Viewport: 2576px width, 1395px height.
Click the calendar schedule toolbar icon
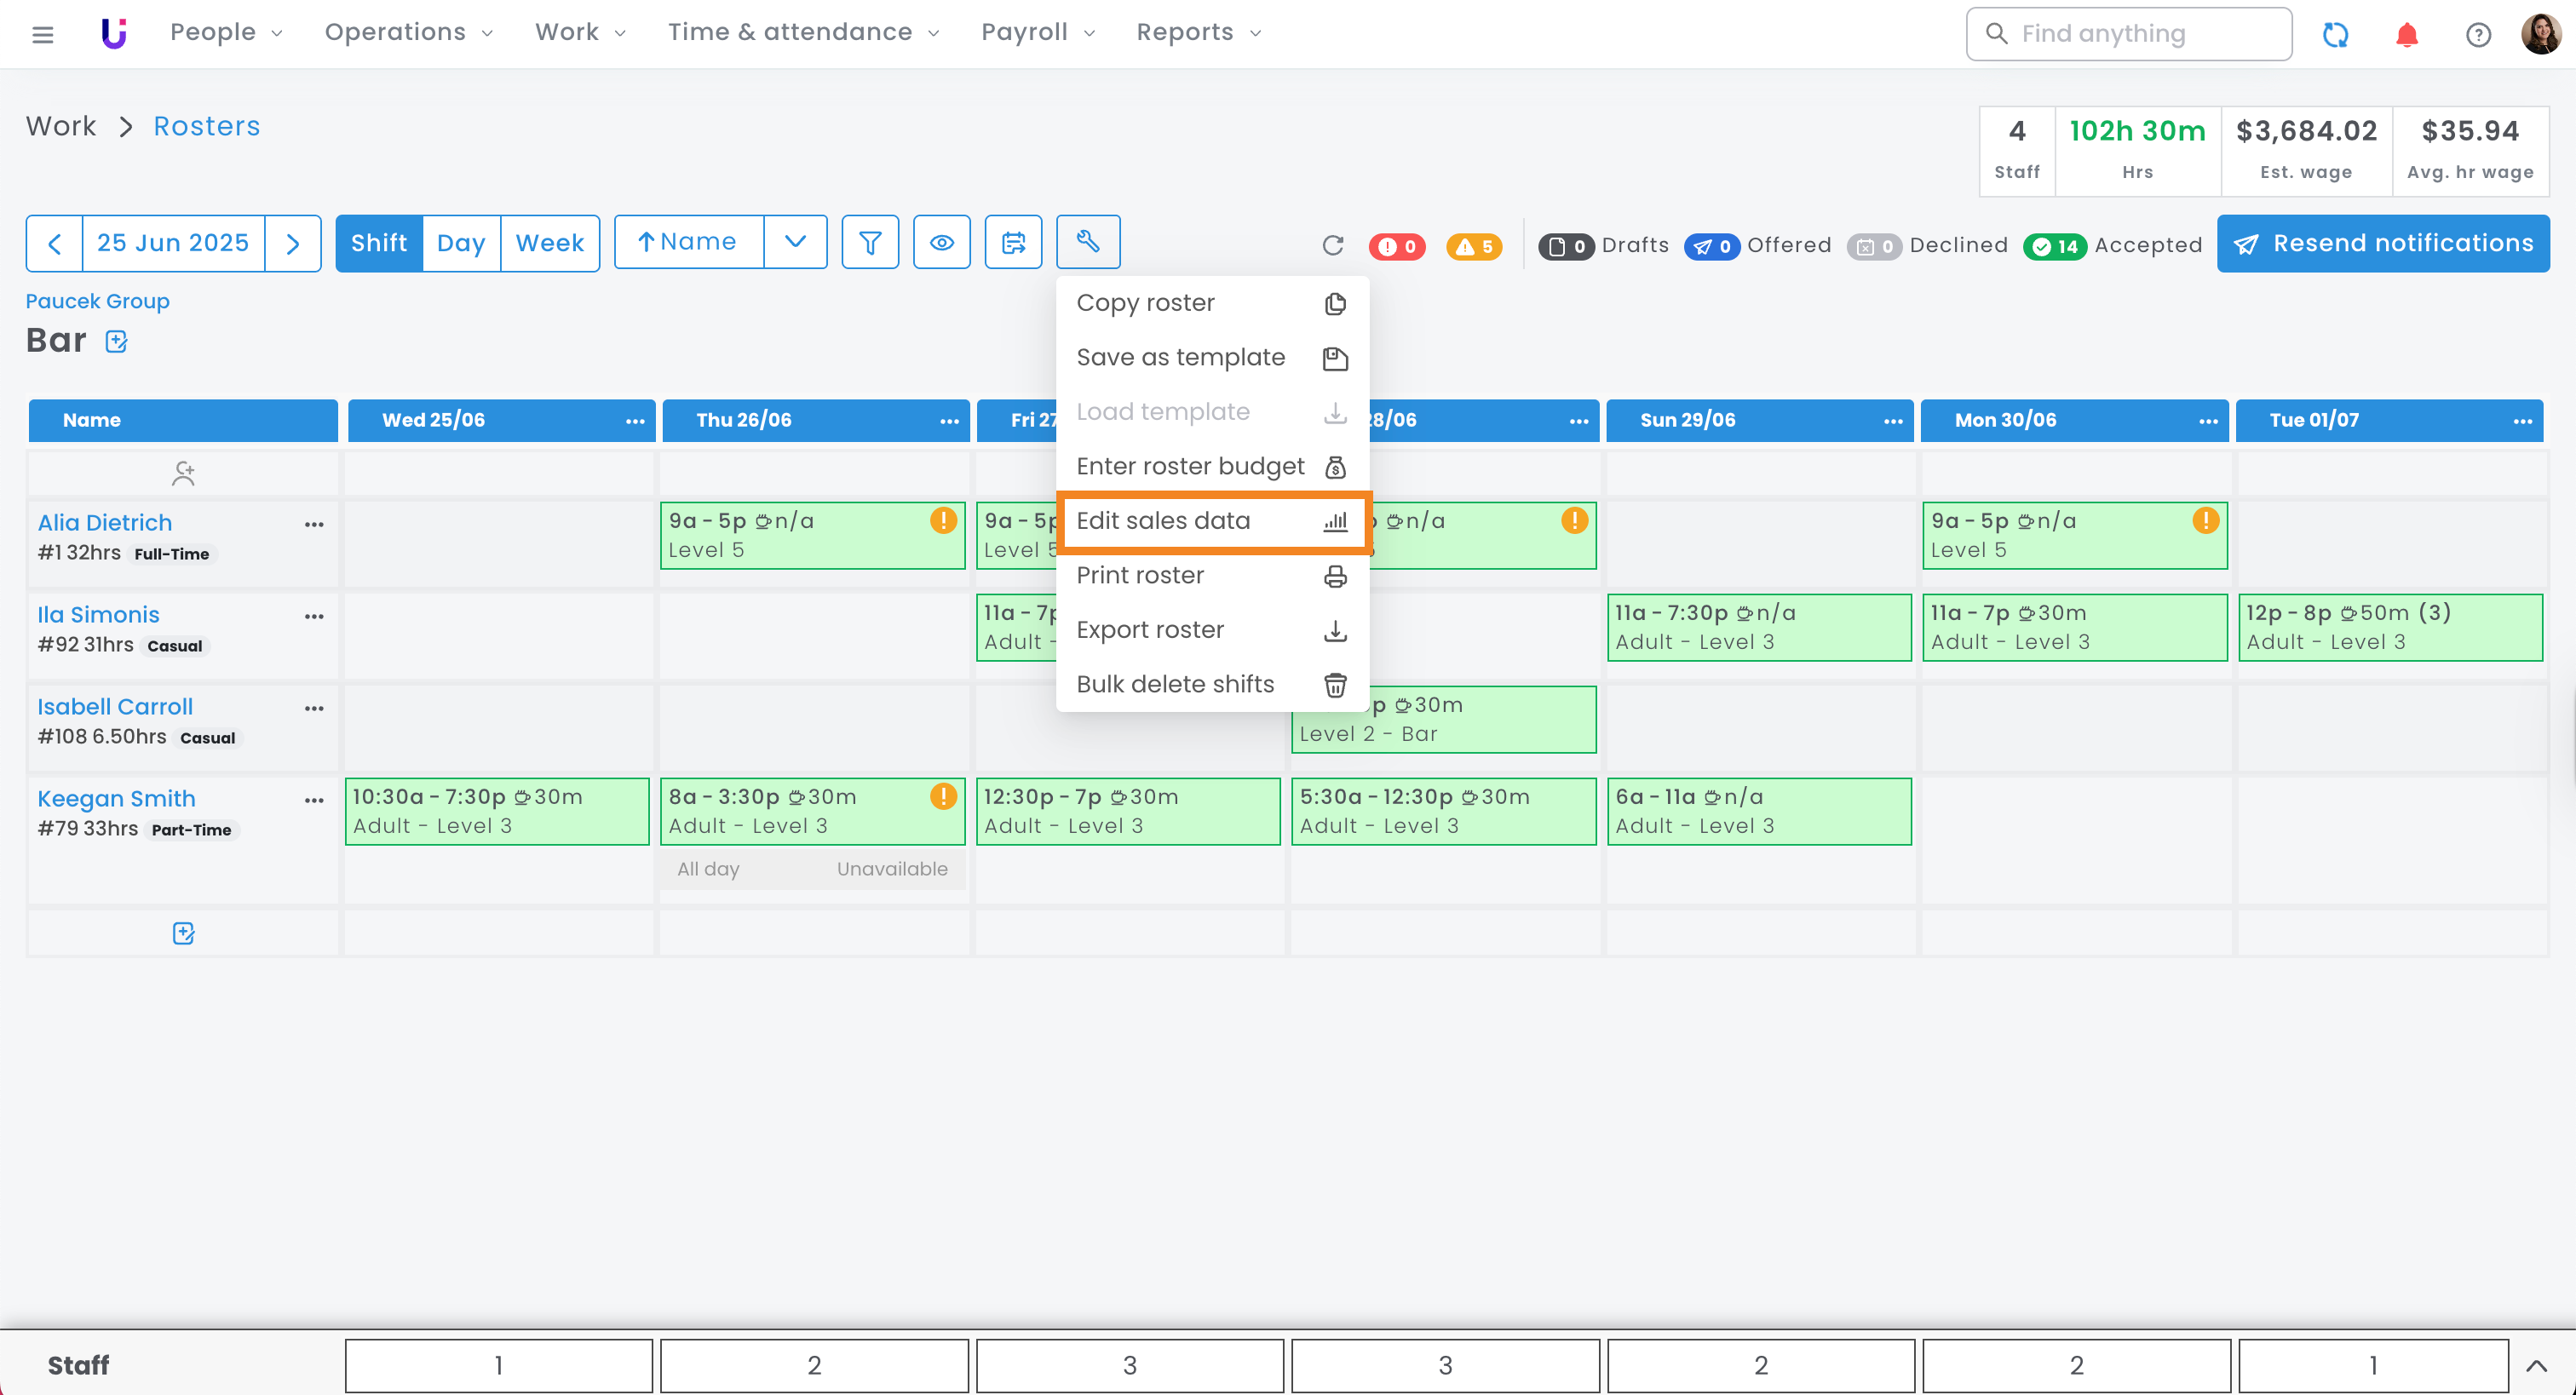[1013, 242]
